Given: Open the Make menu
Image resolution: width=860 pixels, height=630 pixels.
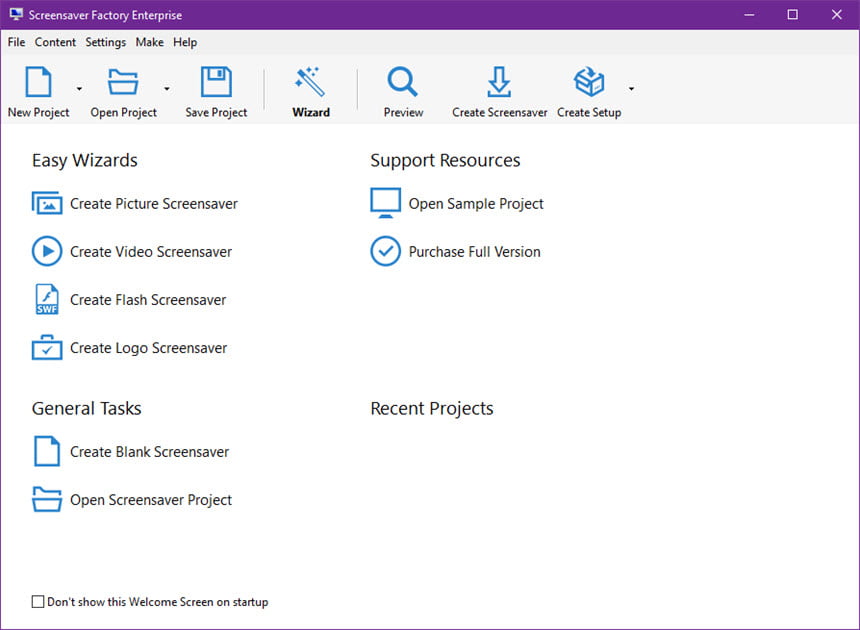Looking at the screenshot, I should click(x=149, y=42).
